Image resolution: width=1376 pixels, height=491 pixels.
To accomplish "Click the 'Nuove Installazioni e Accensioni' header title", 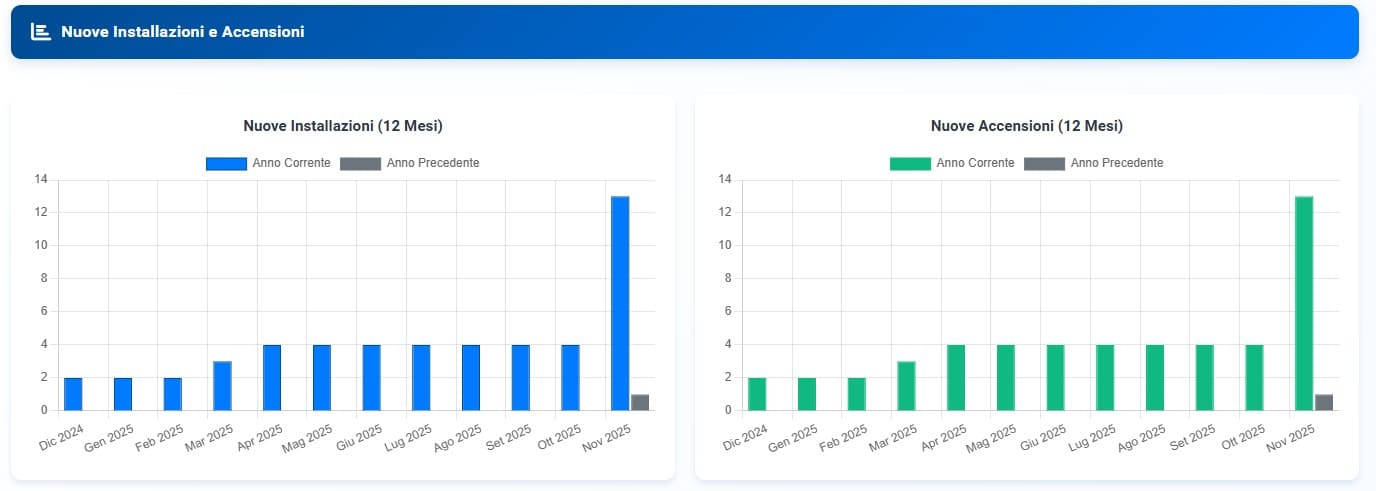I will [x=182, y=32].
